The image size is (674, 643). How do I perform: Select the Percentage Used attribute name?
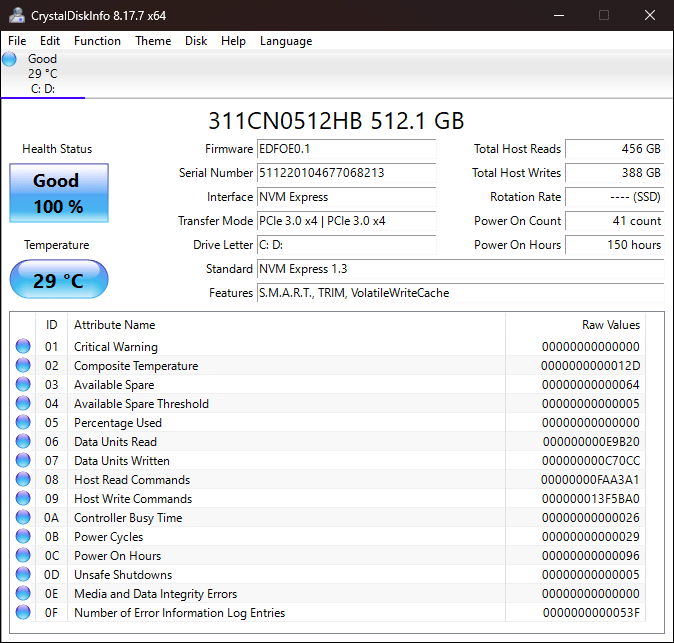point(118,423)
